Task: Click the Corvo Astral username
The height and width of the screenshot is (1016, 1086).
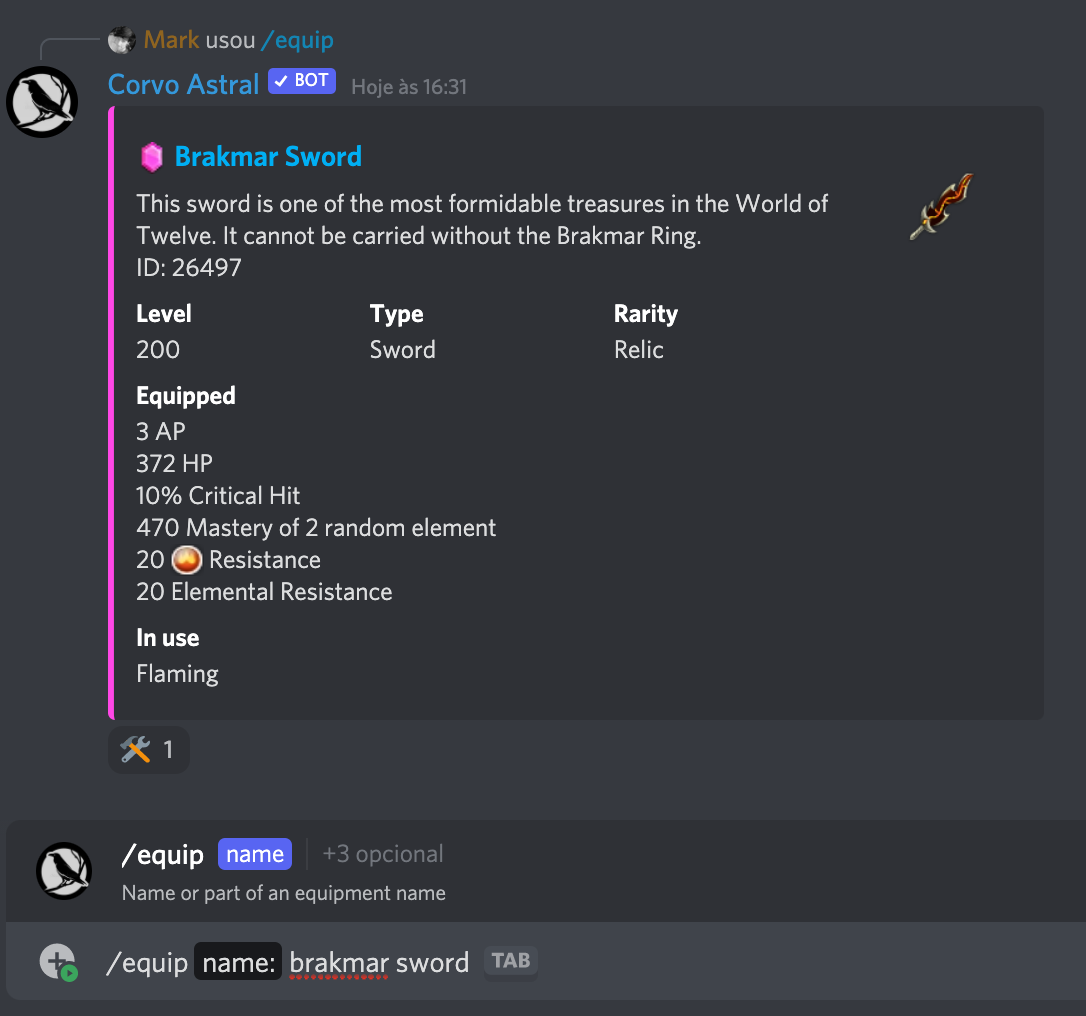Action: click(184, 84)
